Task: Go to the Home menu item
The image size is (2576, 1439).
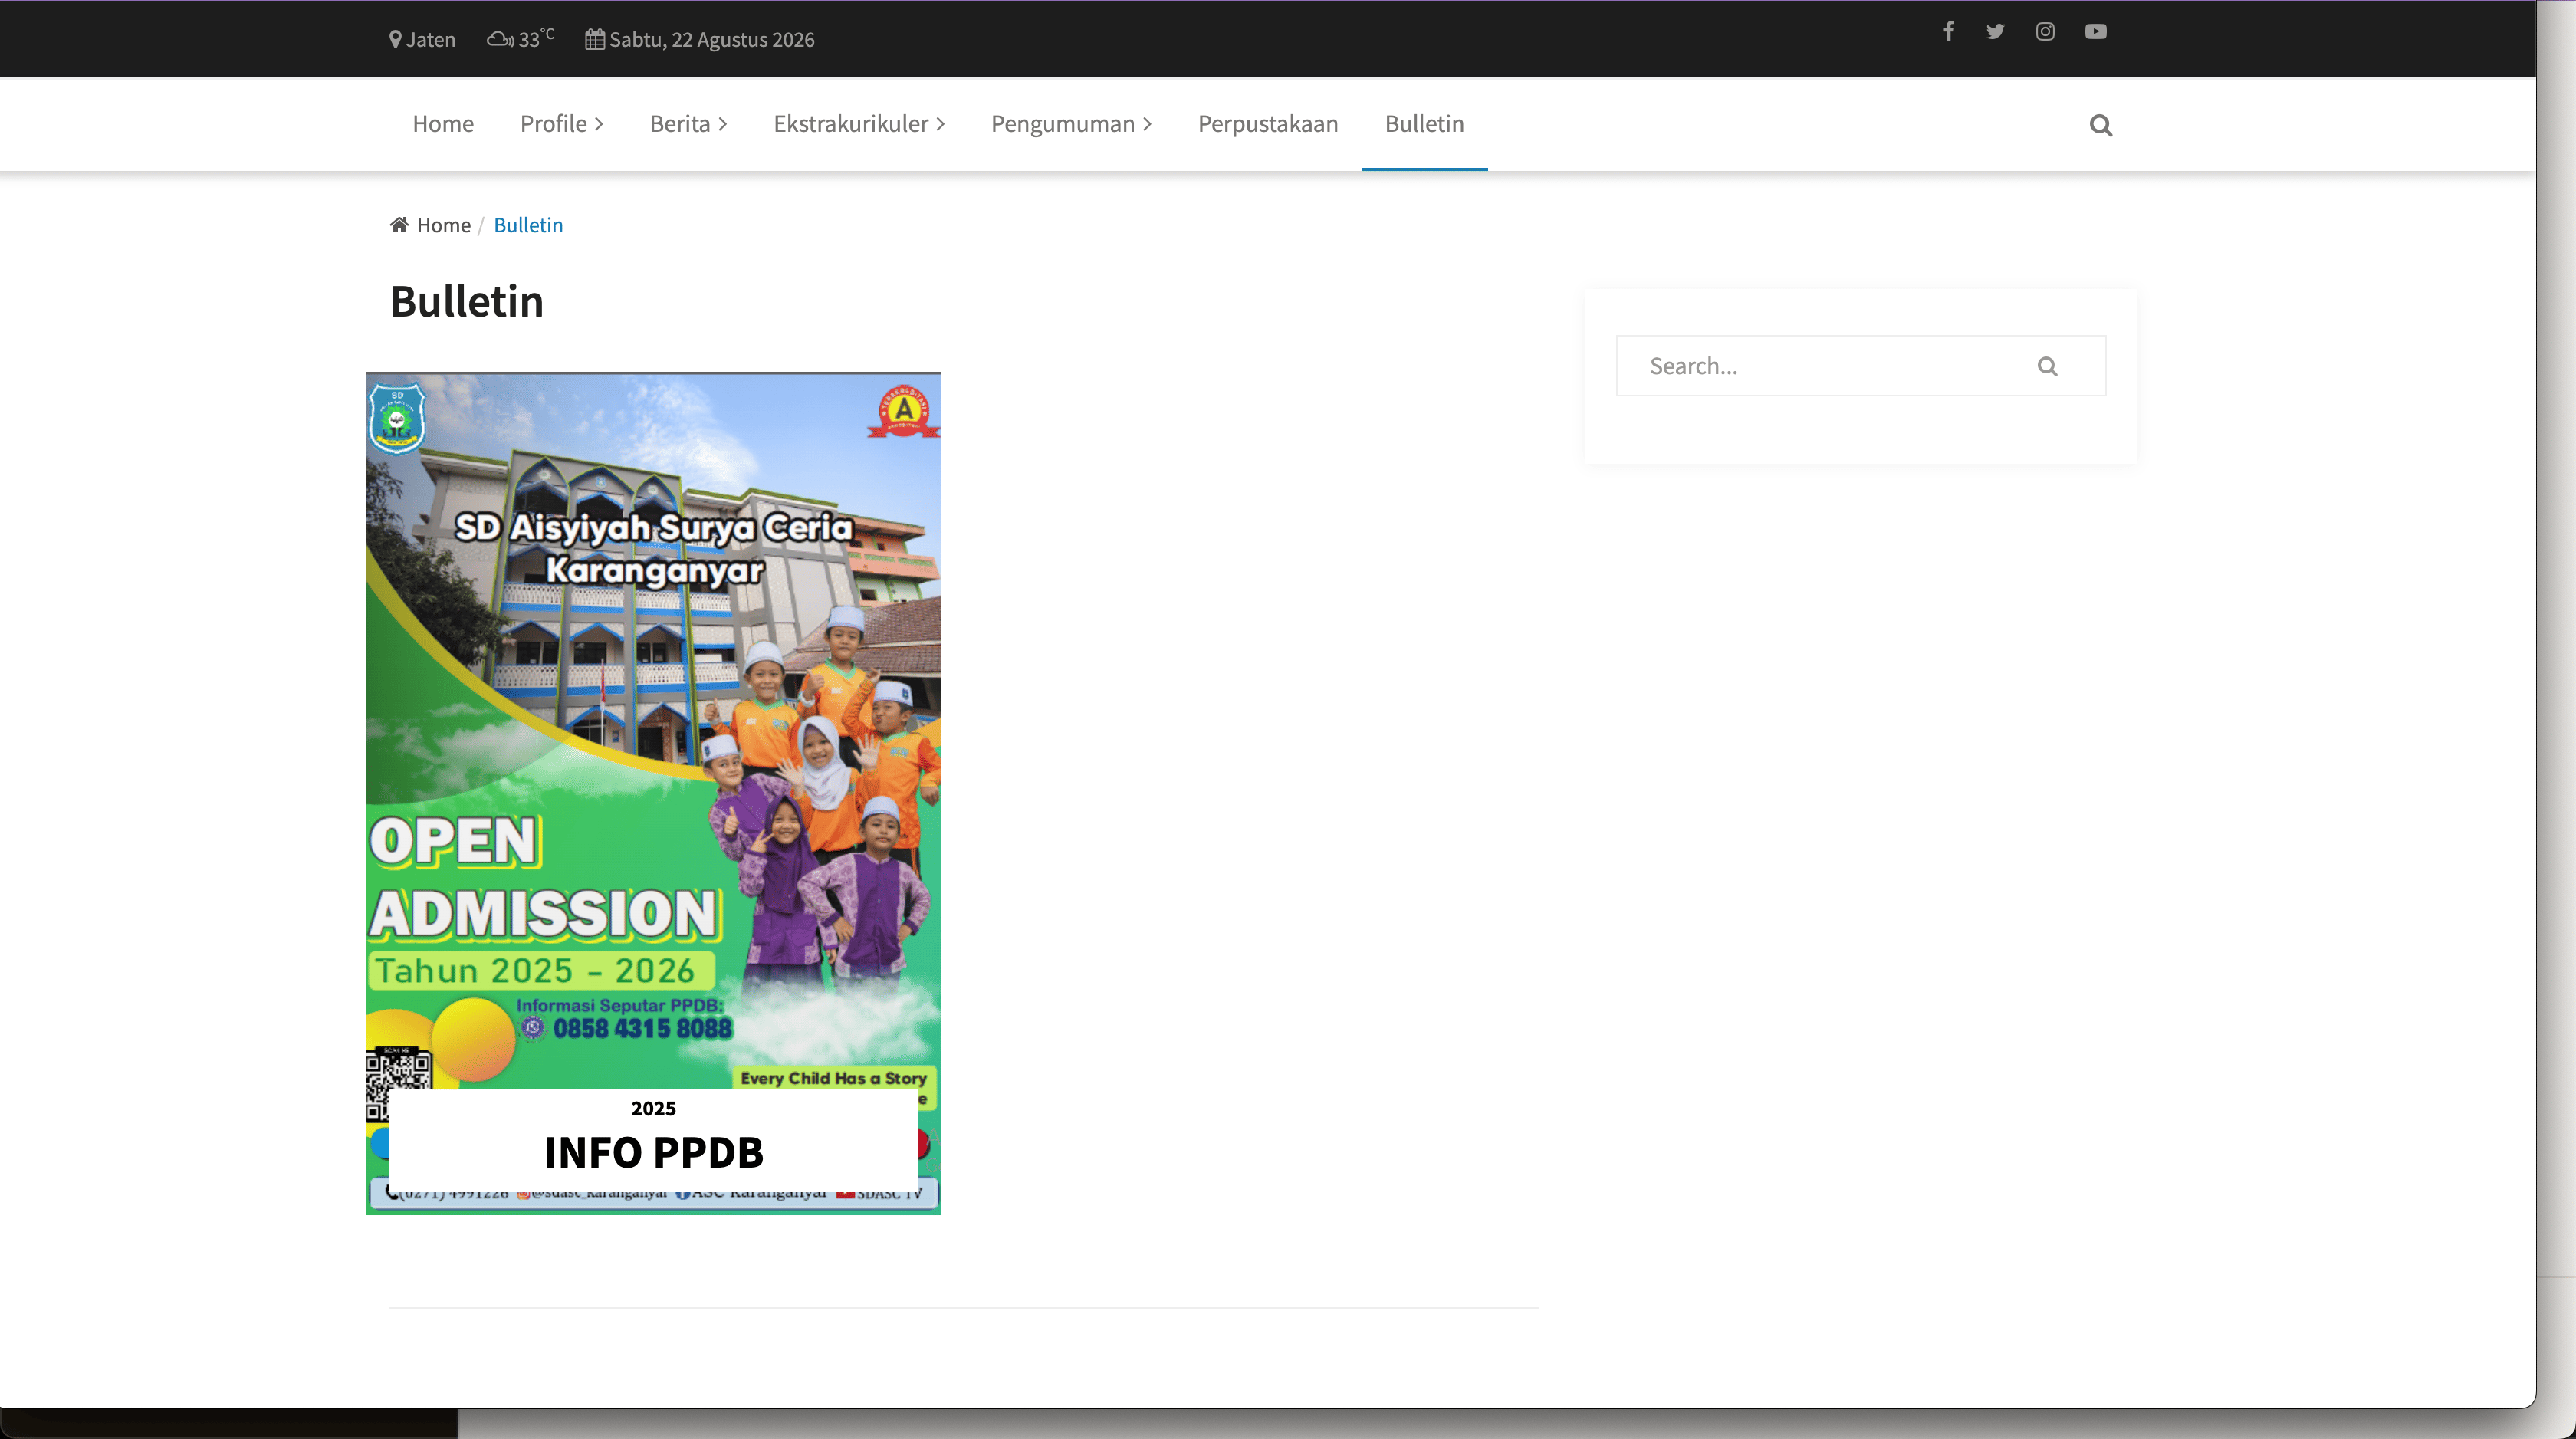Action: point(443,123)
